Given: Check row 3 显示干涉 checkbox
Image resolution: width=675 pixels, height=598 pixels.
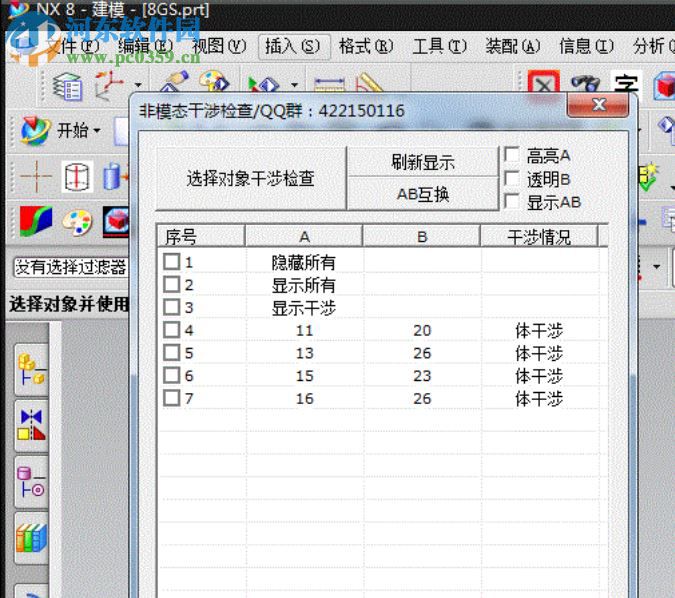Looking at the screenshot, I should [x=171, y=307].
